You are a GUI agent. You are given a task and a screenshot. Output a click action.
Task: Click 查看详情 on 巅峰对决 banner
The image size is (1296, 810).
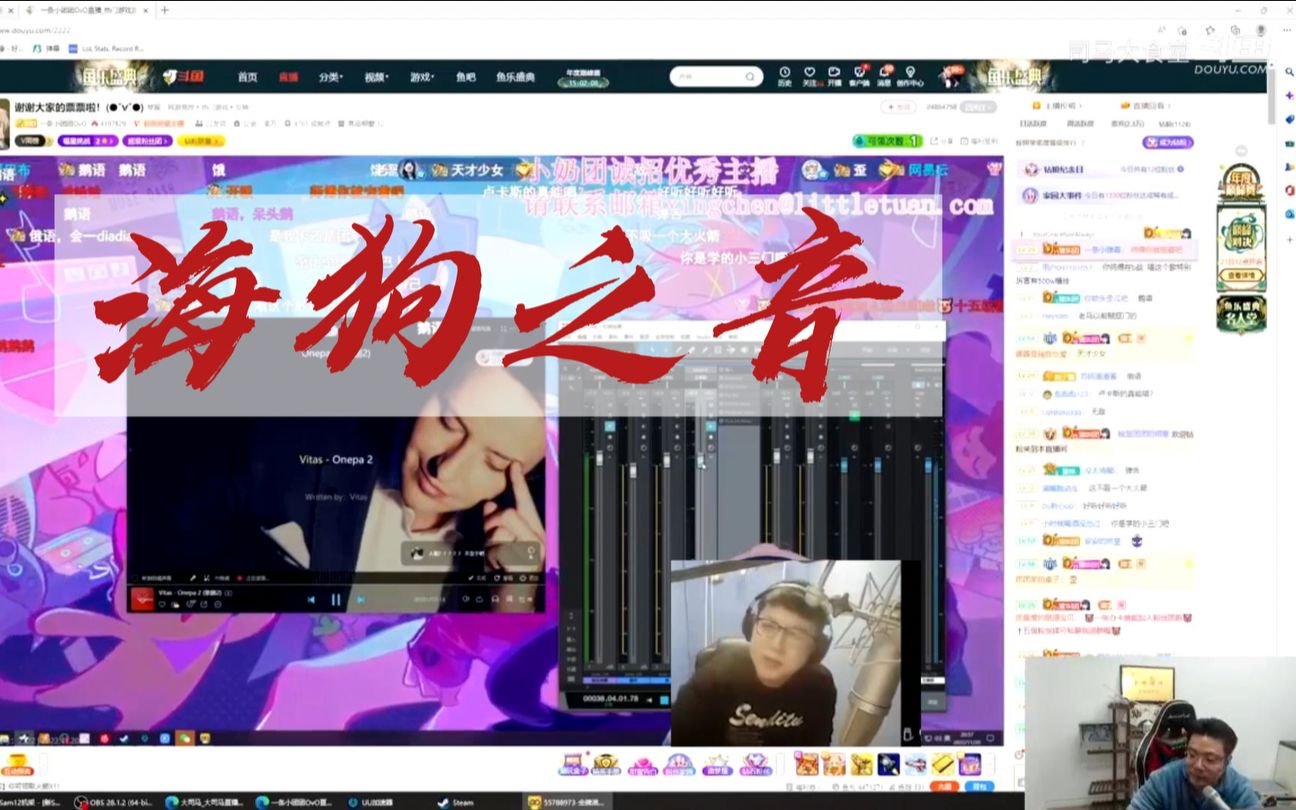pos(1241,275)
